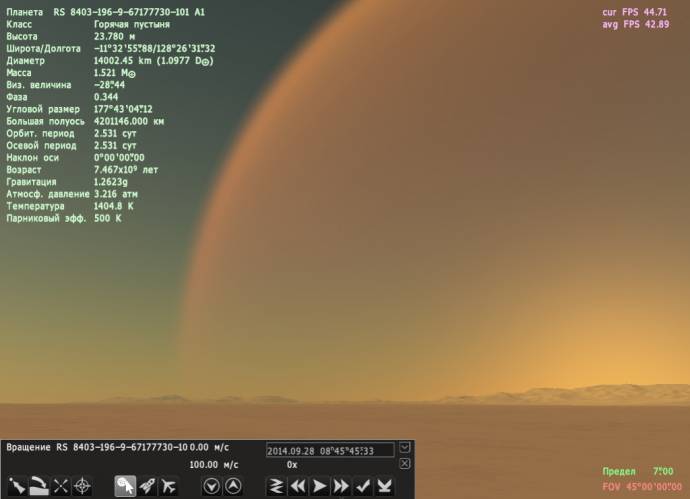
Task: Click the checkmark normal time rate icon
Action: point(363,486)
